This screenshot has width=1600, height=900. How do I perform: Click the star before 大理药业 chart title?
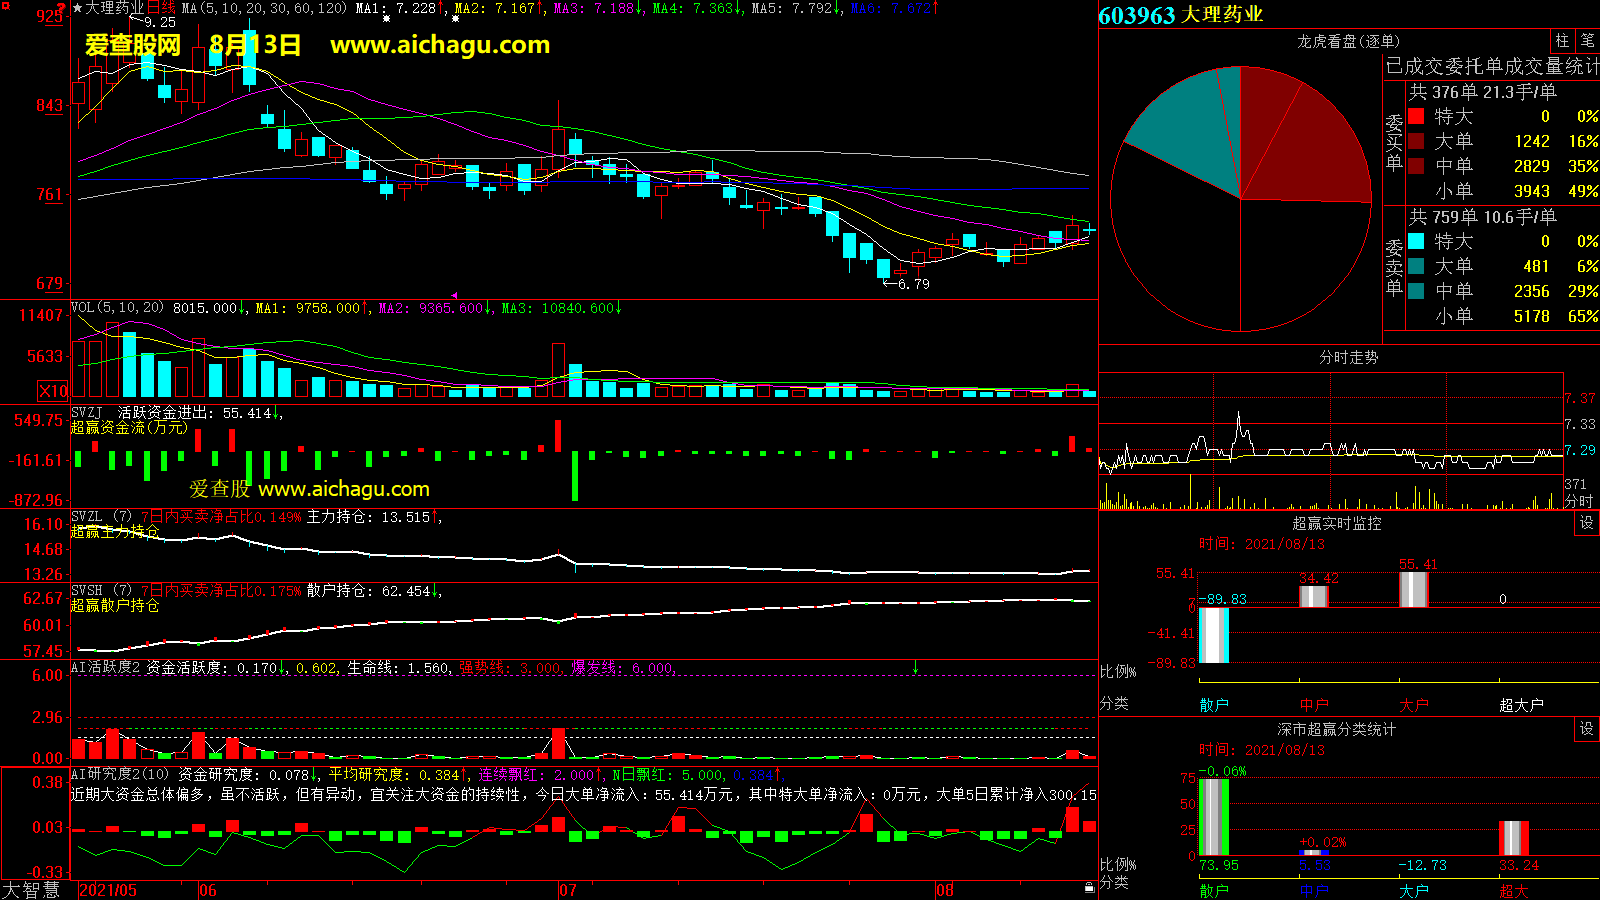(x=78, y=8)
